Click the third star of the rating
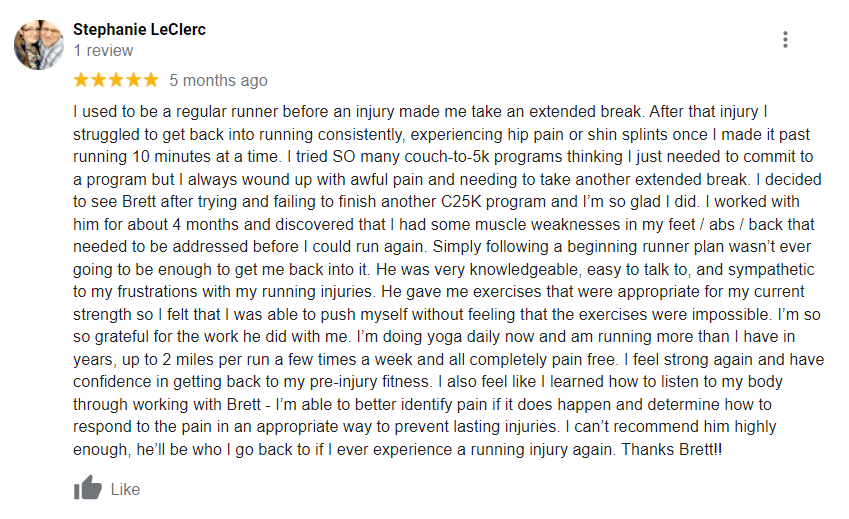The height and width of the screenshot is (519, 849). point(116,80)
